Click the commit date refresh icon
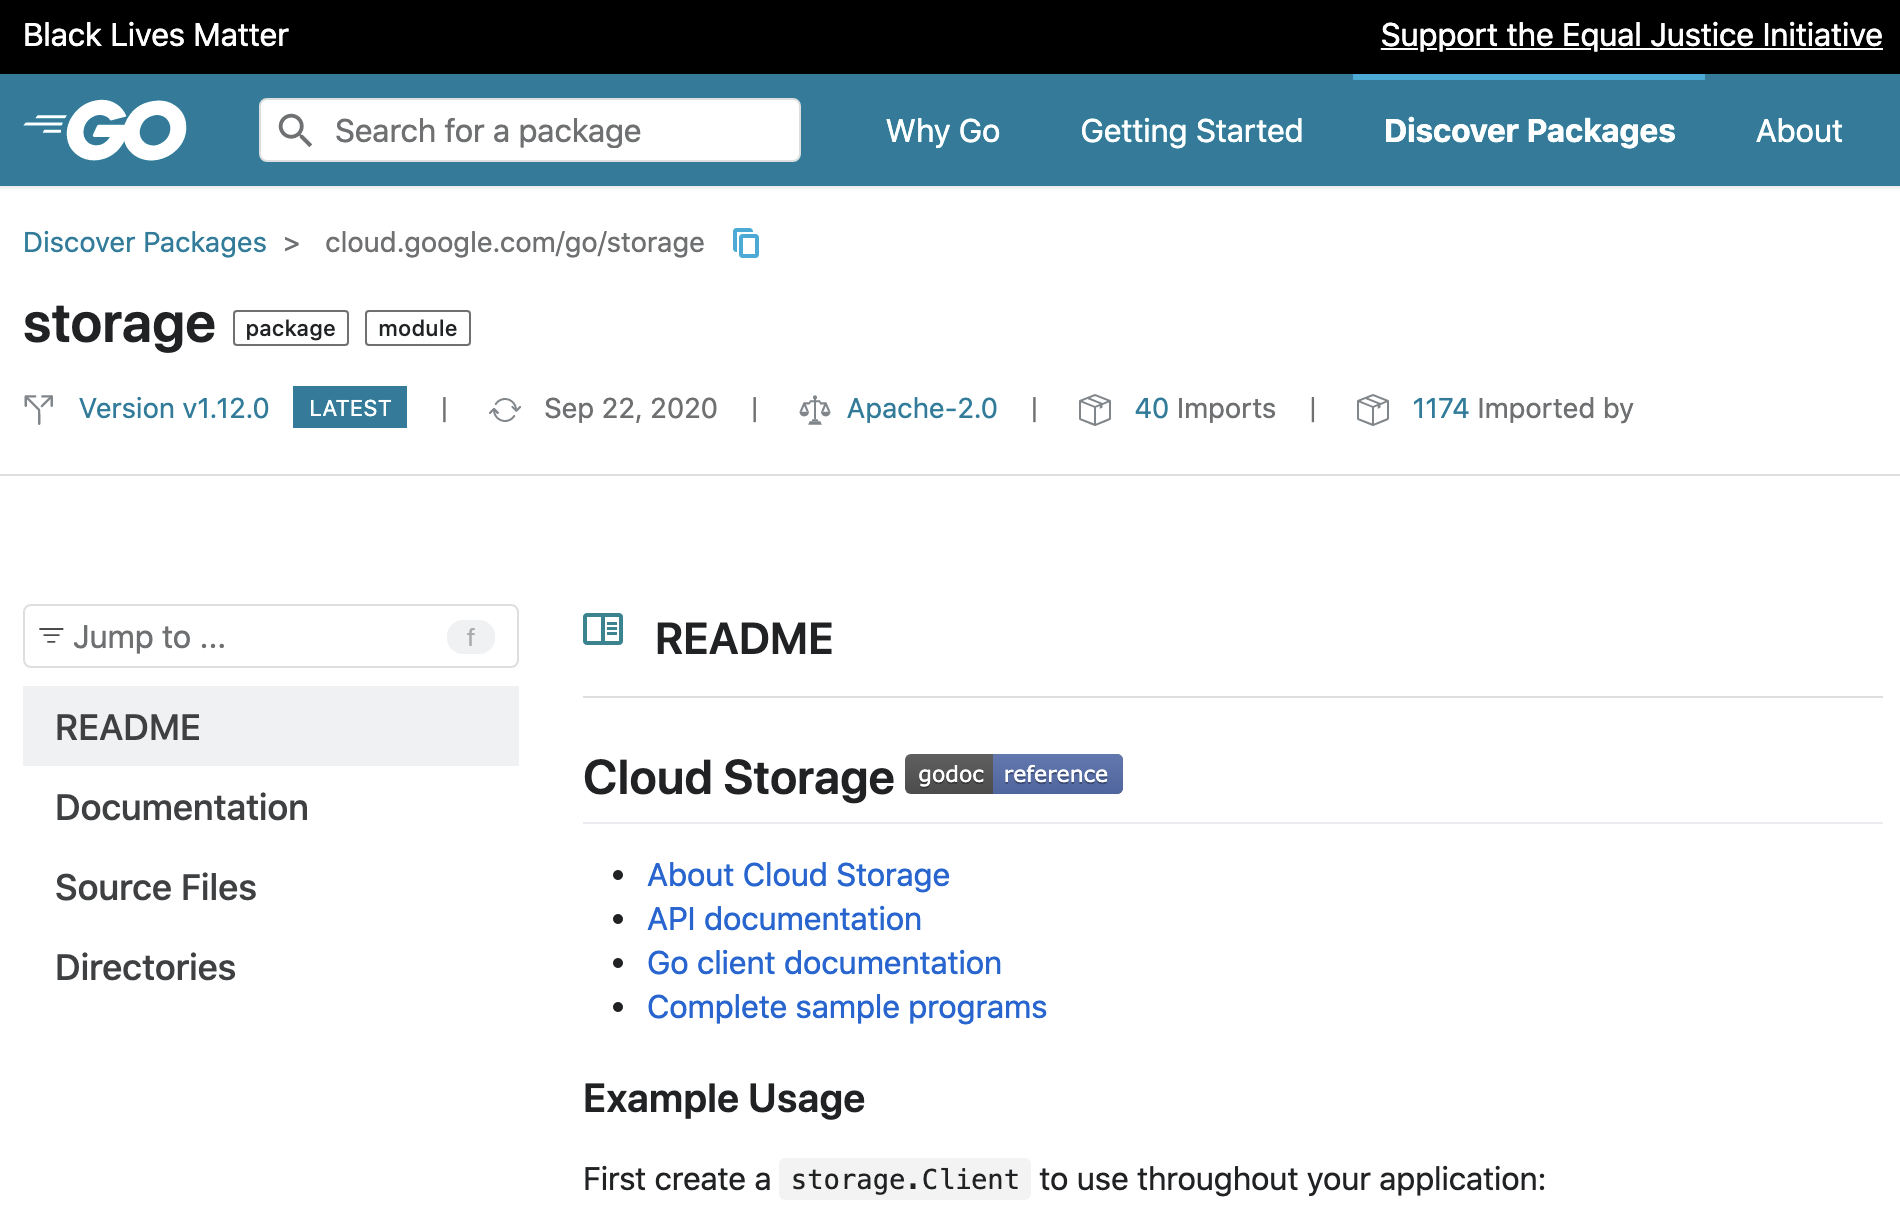Viewport: 1900px width, 1218px height. tap(506, 408)
